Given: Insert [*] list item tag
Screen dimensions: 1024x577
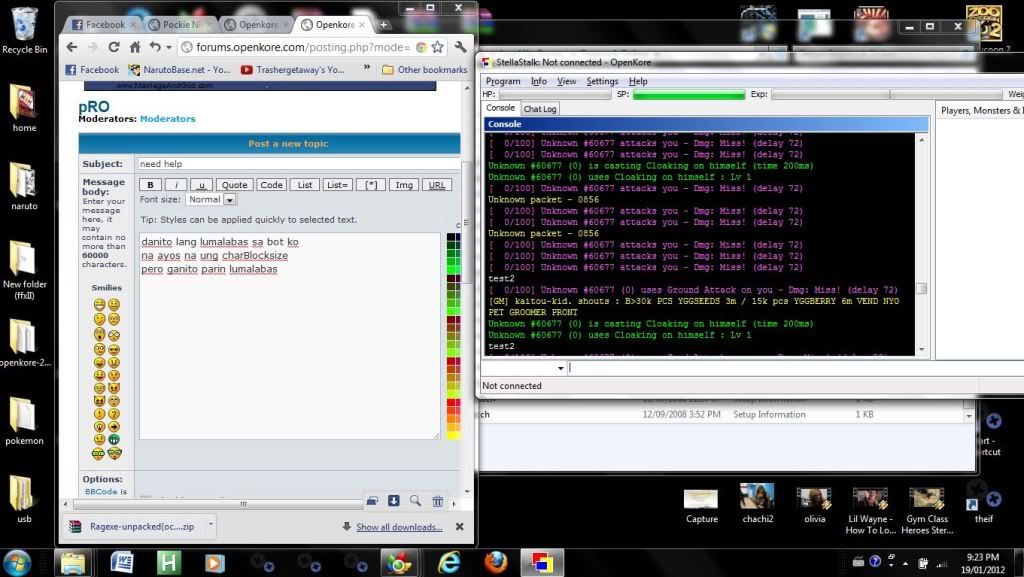Looking at the screenshot, I should coord(371,185).
